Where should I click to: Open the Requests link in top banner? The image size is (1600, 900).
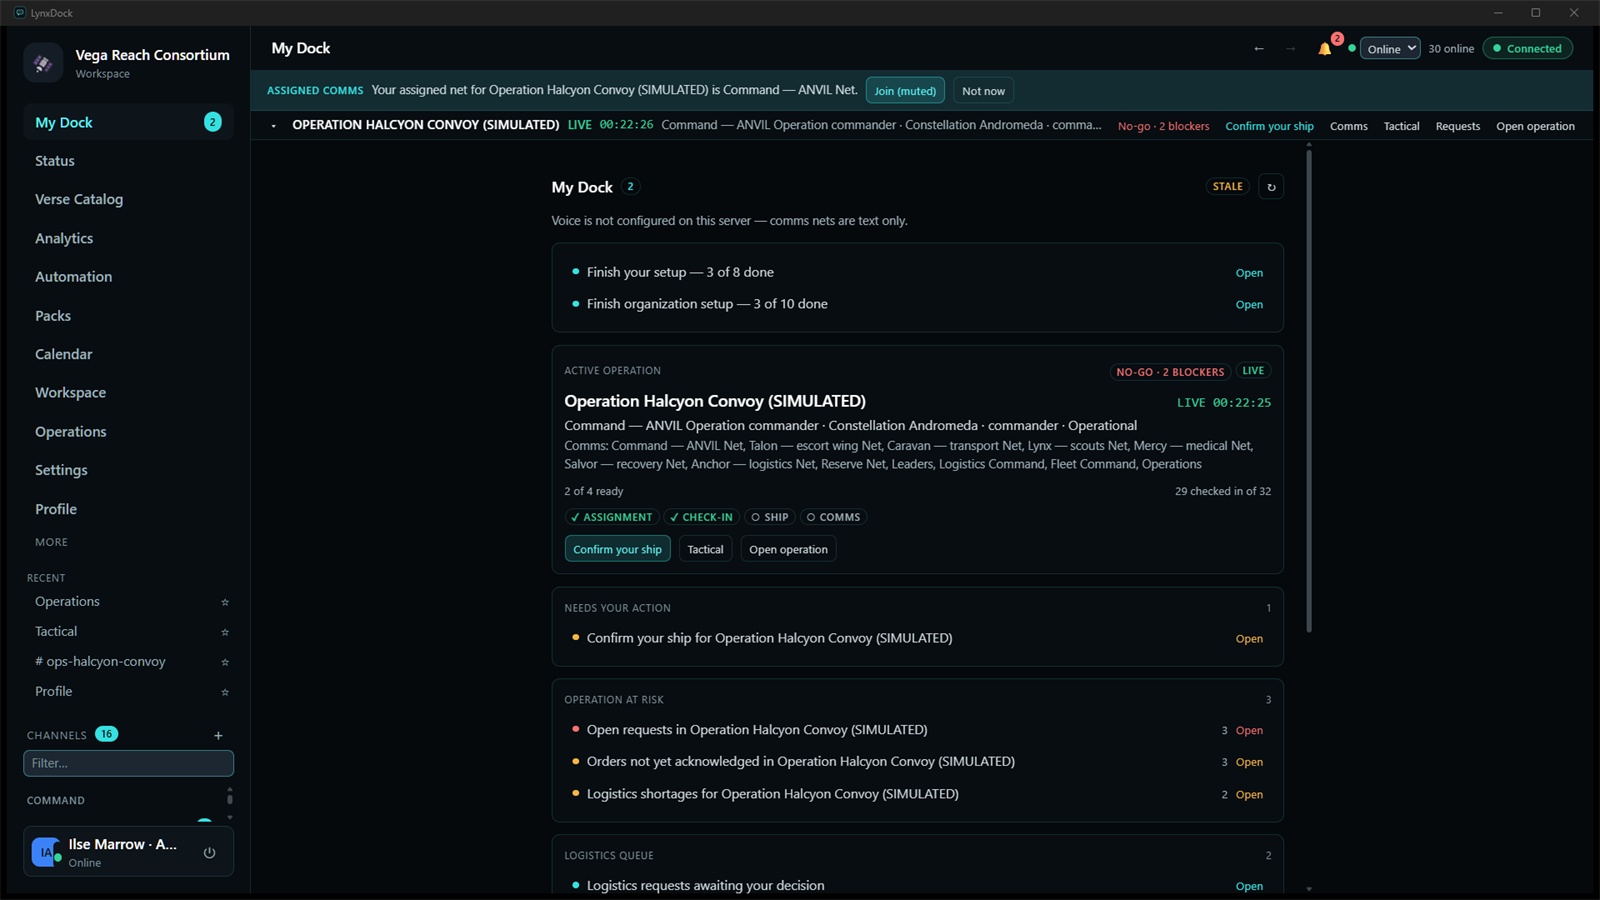point(1457,126)
